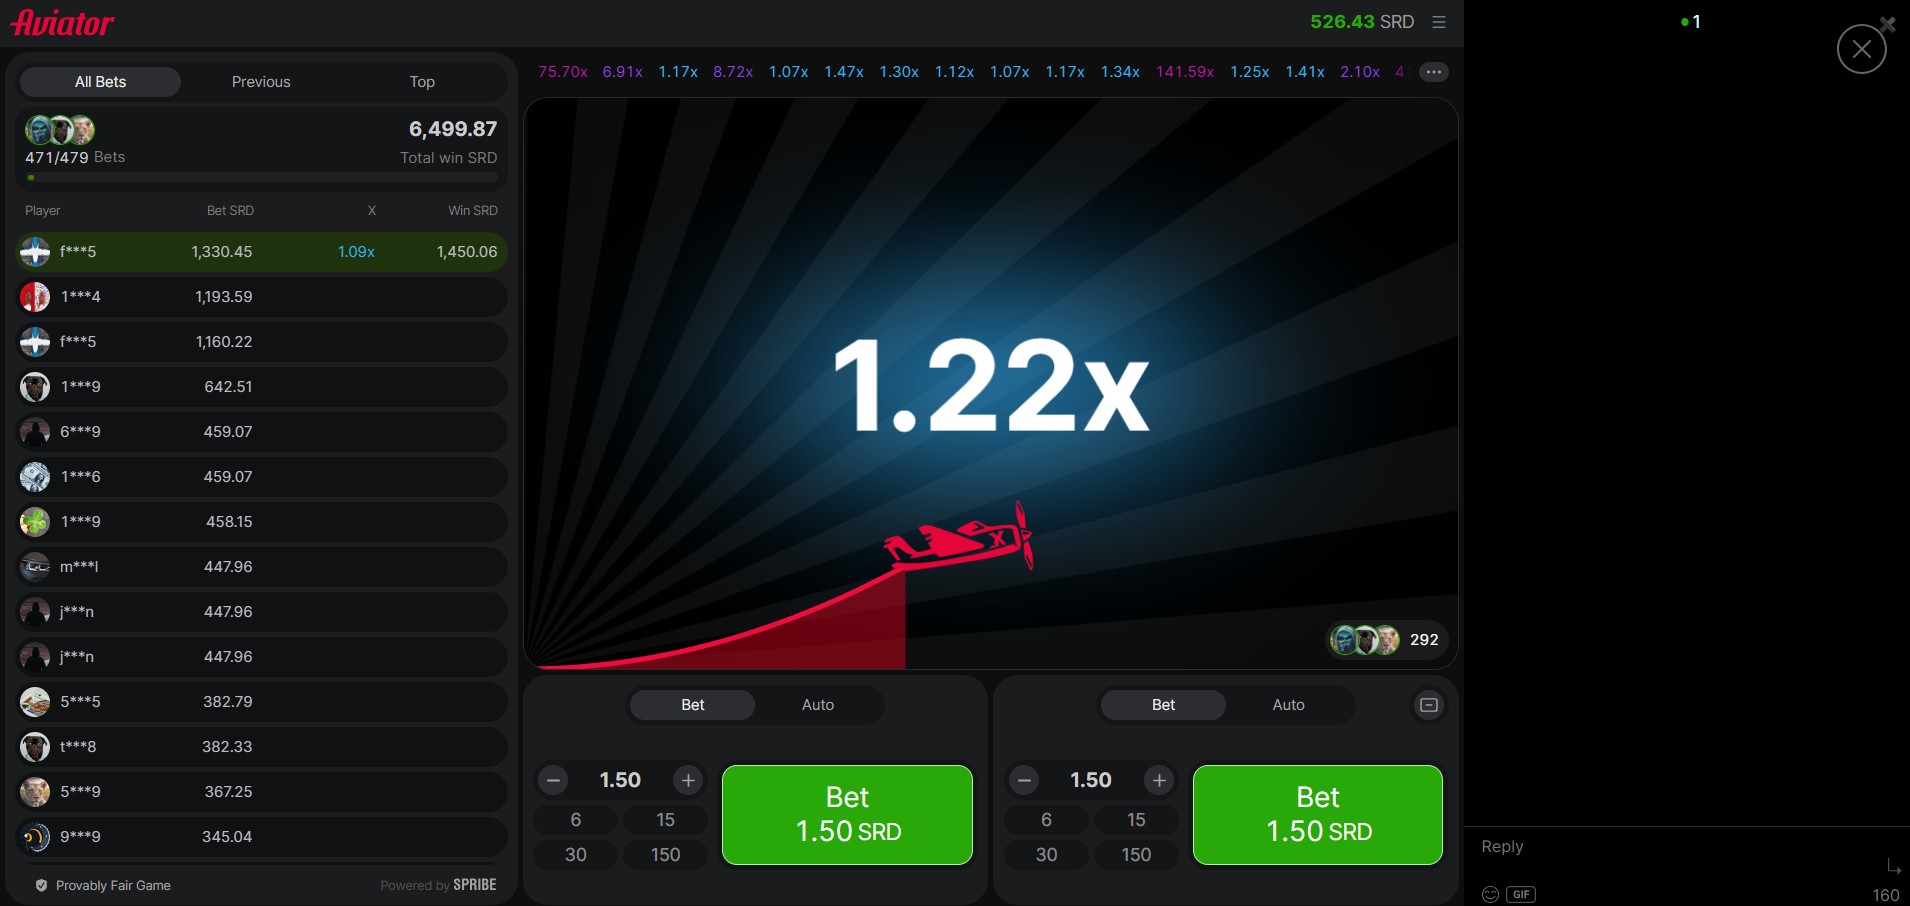
Task: Remove the second bet panel
Action: (1429, 705)
